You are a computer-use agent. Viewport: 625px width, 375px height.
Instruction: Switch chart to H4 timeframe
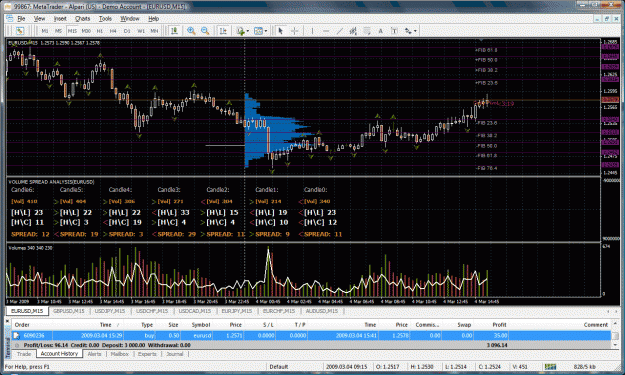(x=113, y=31)
